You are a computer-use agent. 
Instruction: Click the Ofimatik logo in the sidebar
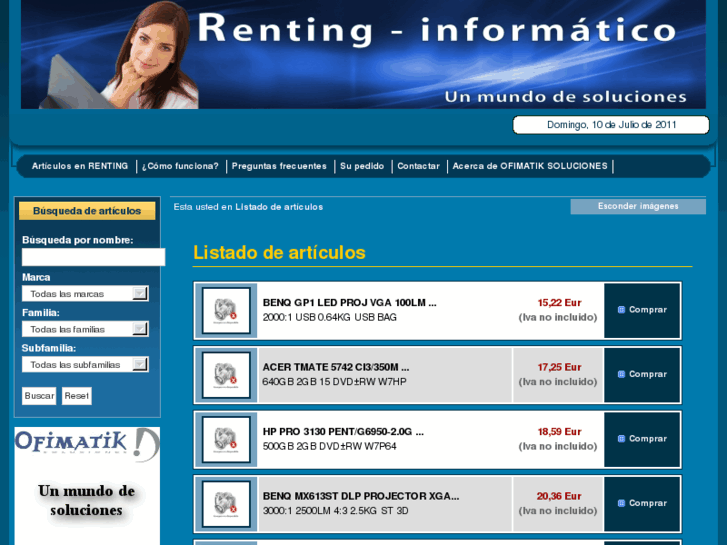point(87,445)
